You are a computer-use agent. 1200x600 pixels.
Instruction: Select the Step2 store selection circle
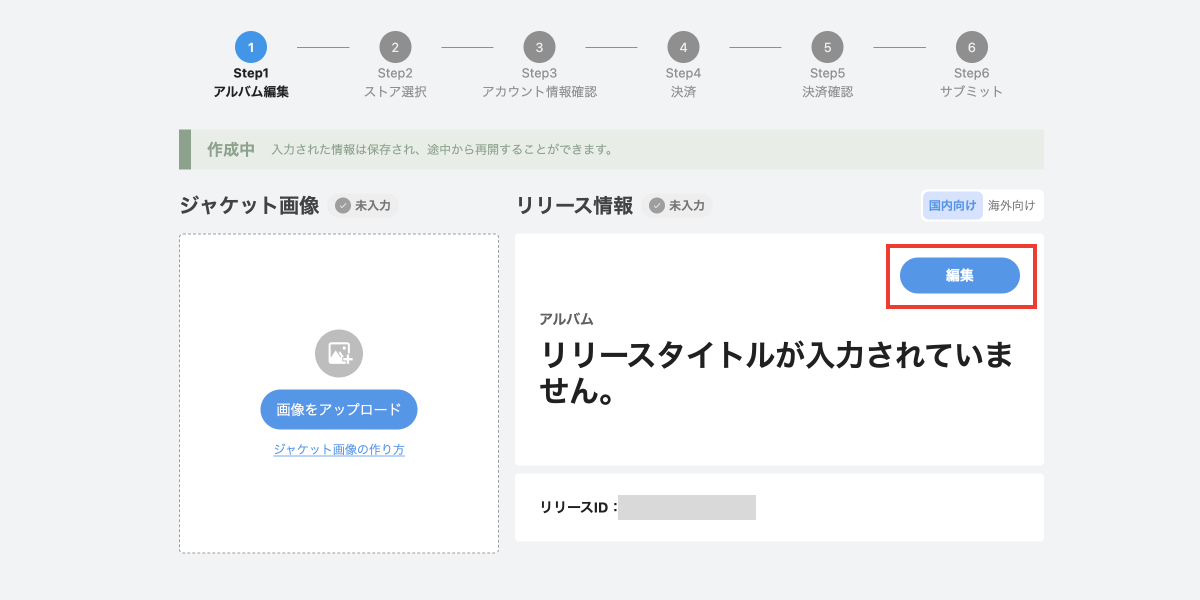click(x=395, y=47)
